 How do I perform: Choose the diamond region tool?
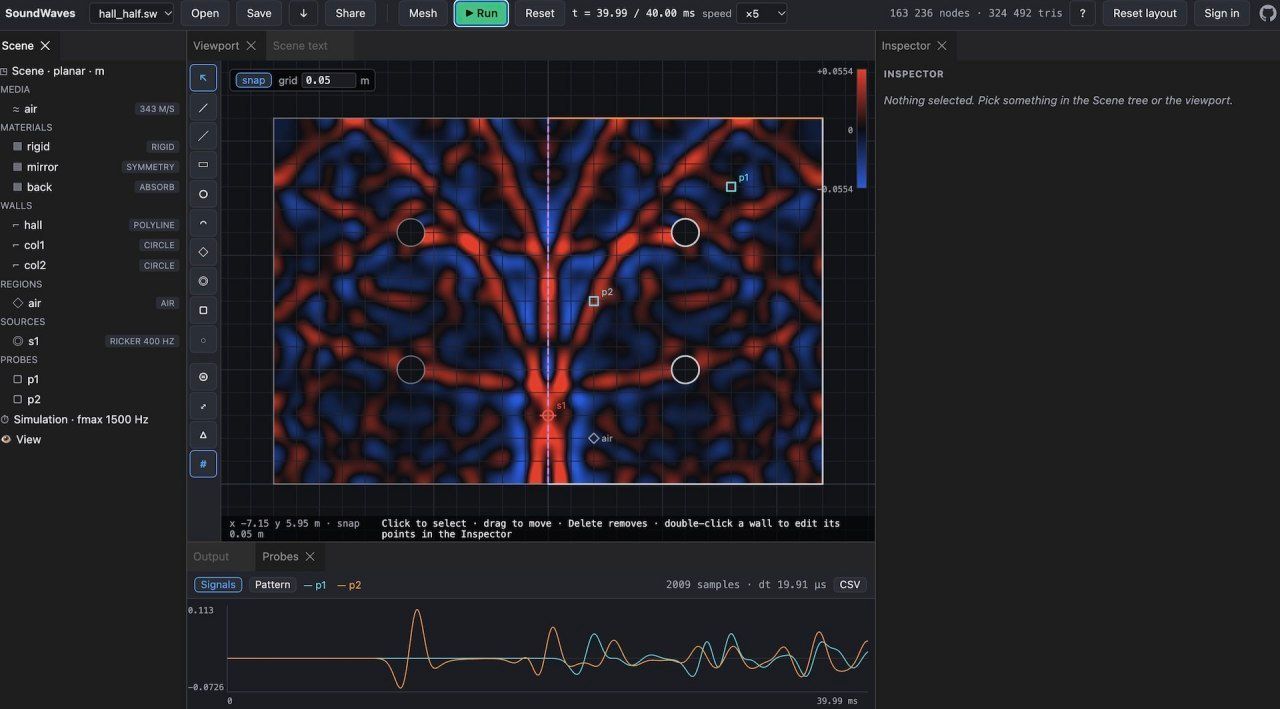[203, 252]
